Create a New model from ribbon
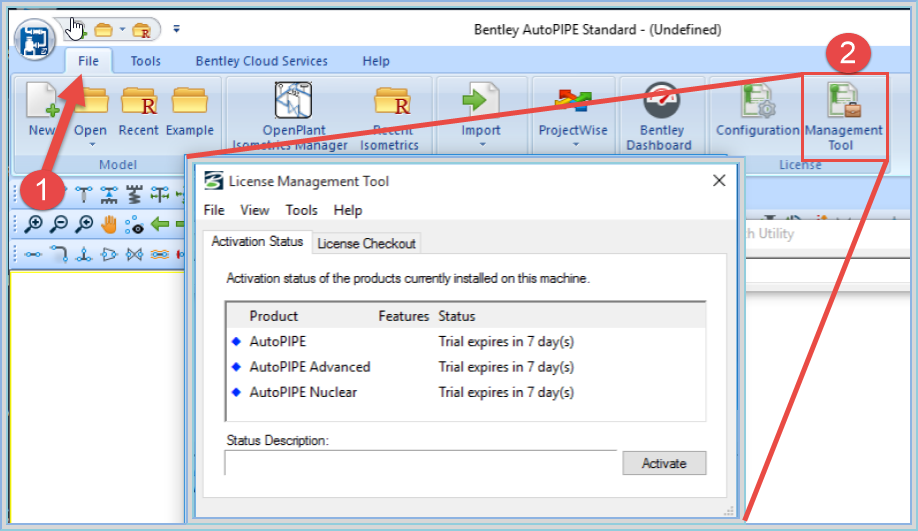 pos(42,110)
